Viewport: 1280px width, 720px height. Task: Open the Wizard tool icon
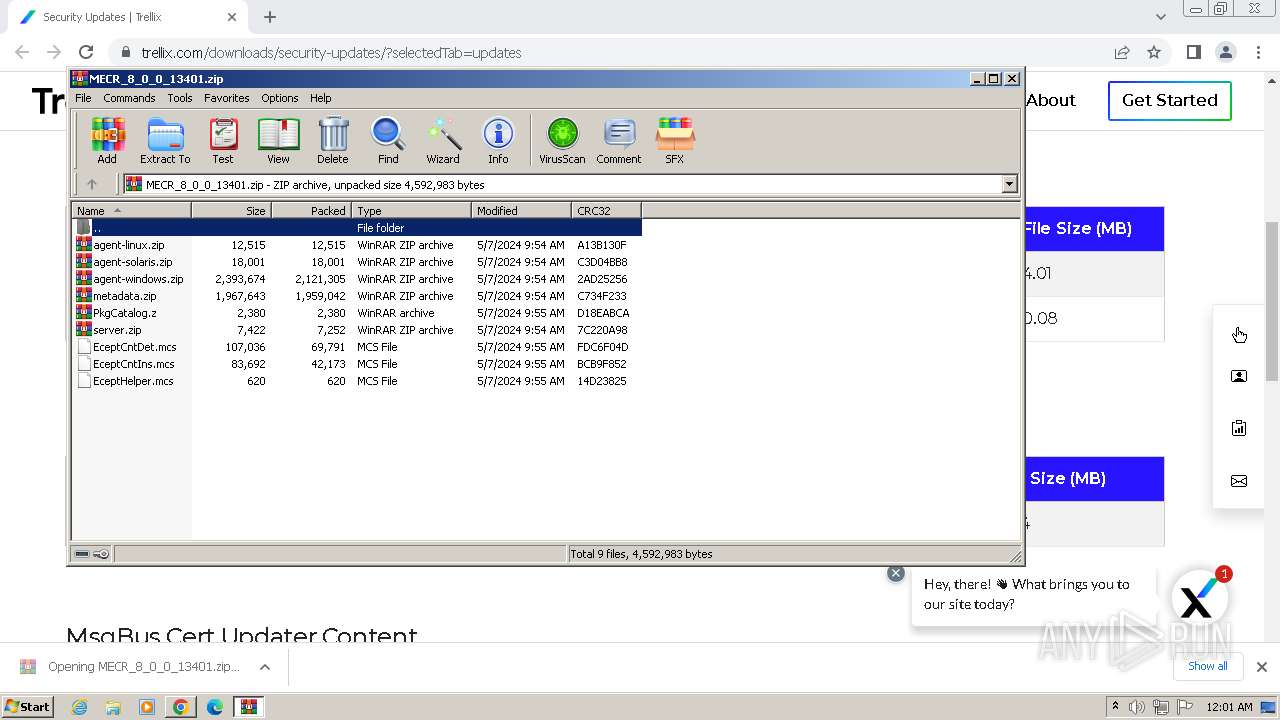pyautogui.click(x=443, y=141)
